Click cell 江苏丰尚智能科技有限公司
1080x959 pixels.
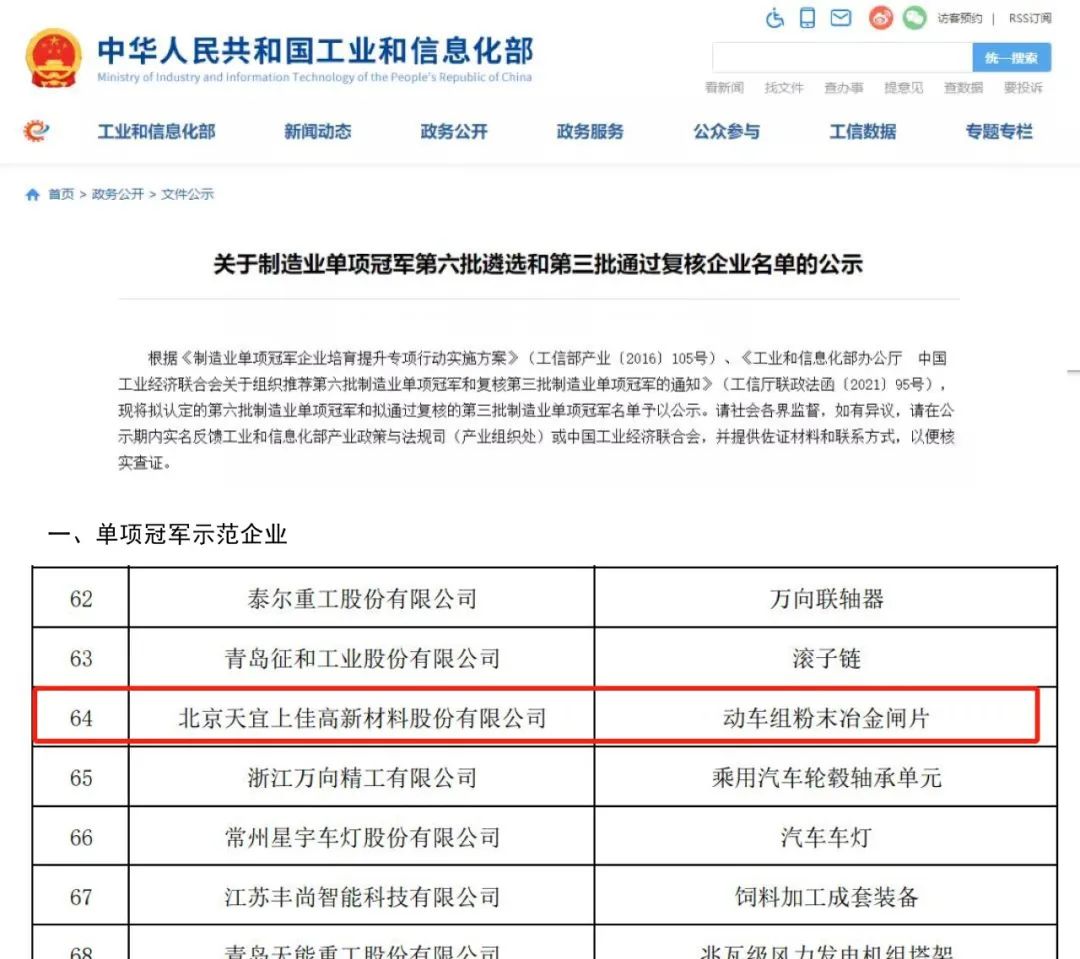362,897
